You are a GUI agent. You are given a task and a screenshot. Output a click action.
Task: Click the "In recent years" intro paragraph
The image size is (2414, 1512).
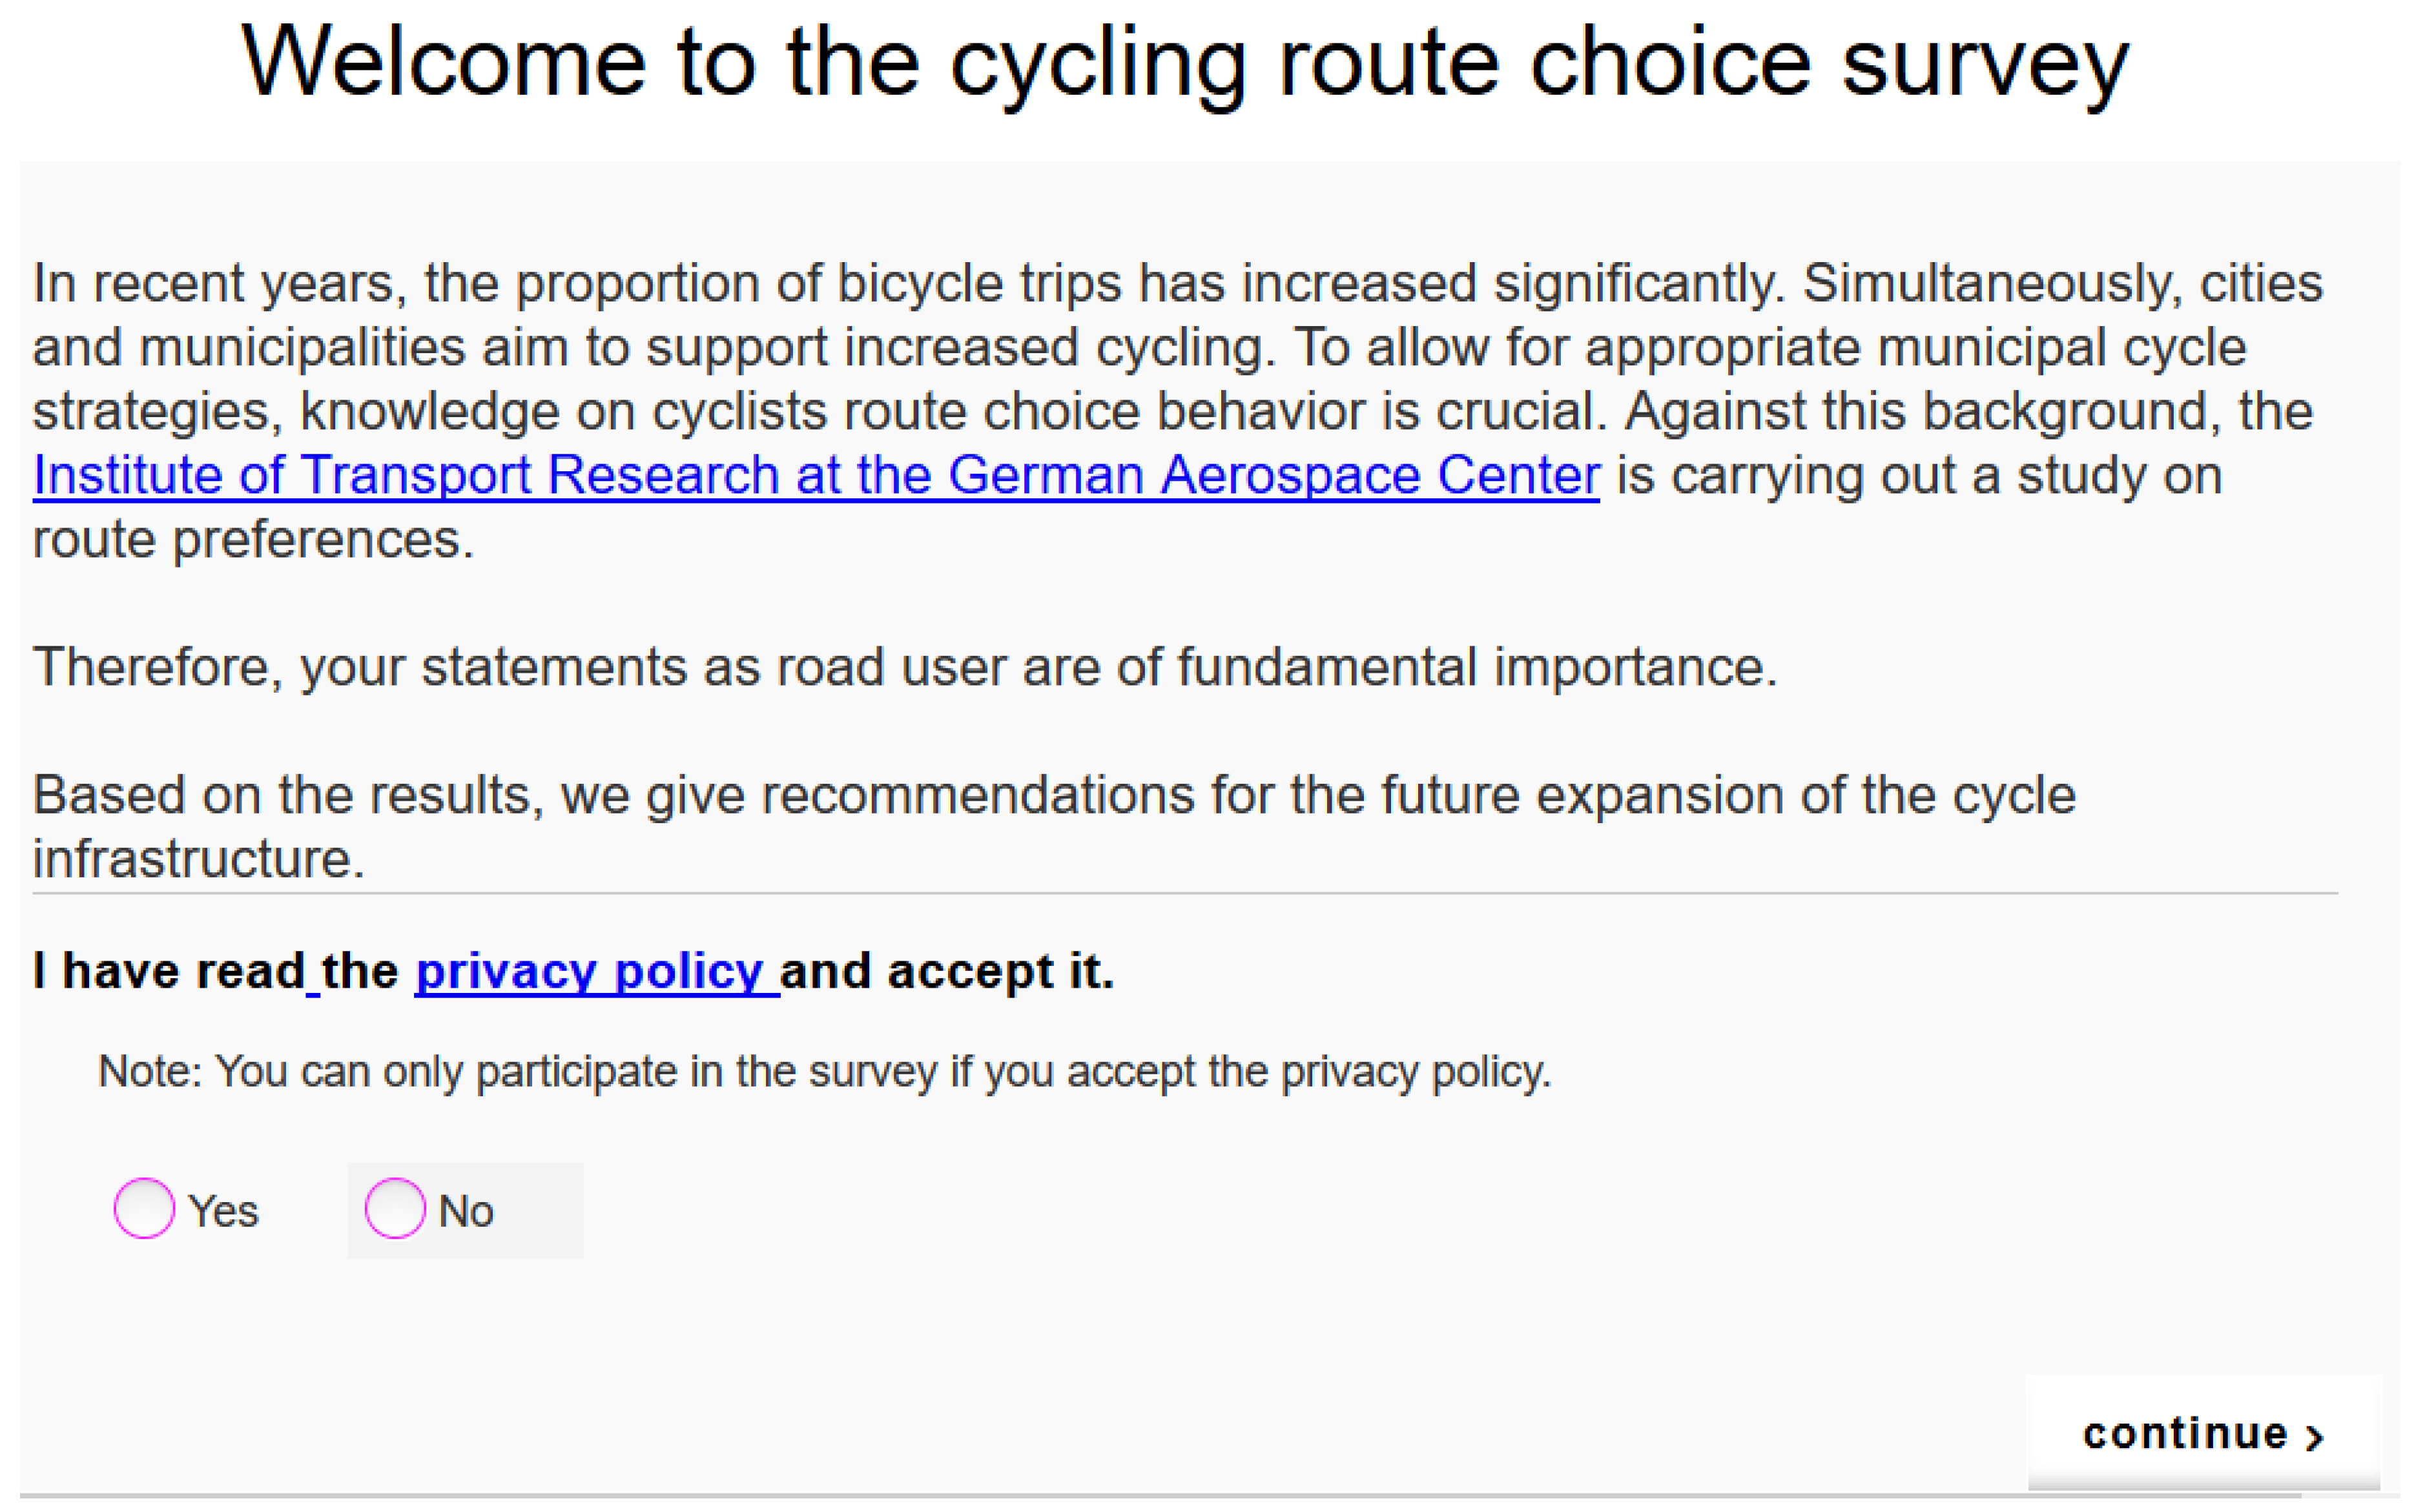[x=1175, y=347]
